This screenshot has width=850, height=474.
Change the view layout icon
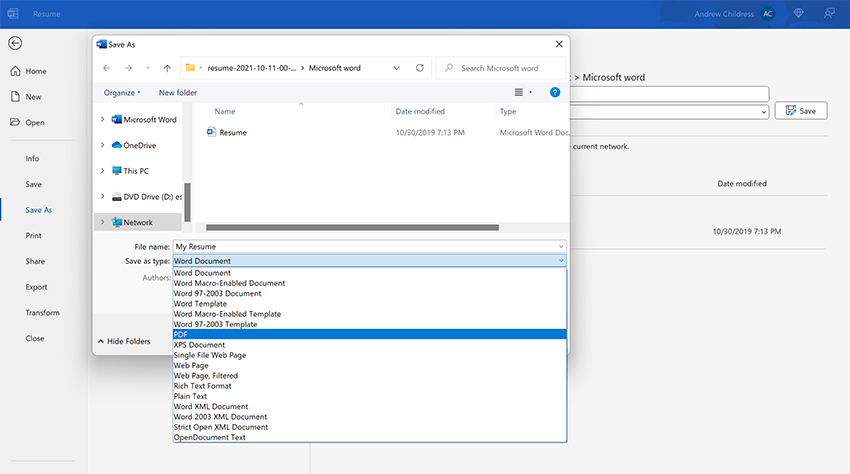519,92
